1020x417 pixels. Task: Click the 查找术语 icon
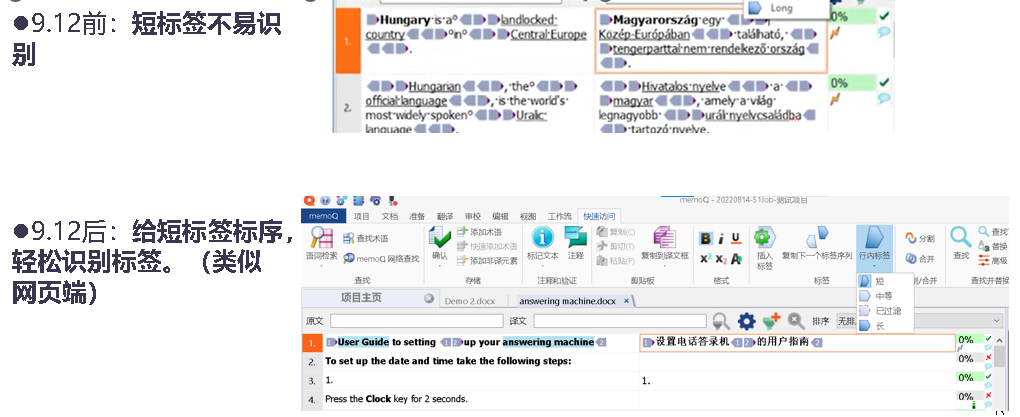[x=348, y=239]
